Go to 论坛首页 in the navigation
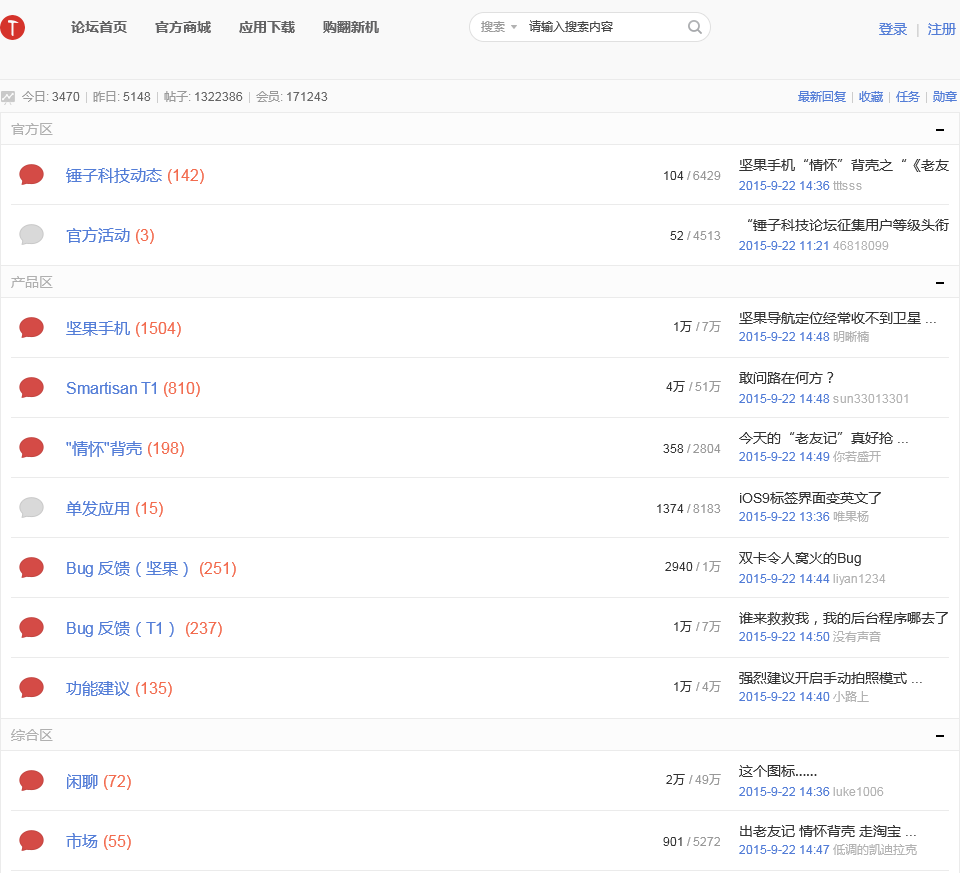This screenshot has height=873, width=960. coord(99,28)
